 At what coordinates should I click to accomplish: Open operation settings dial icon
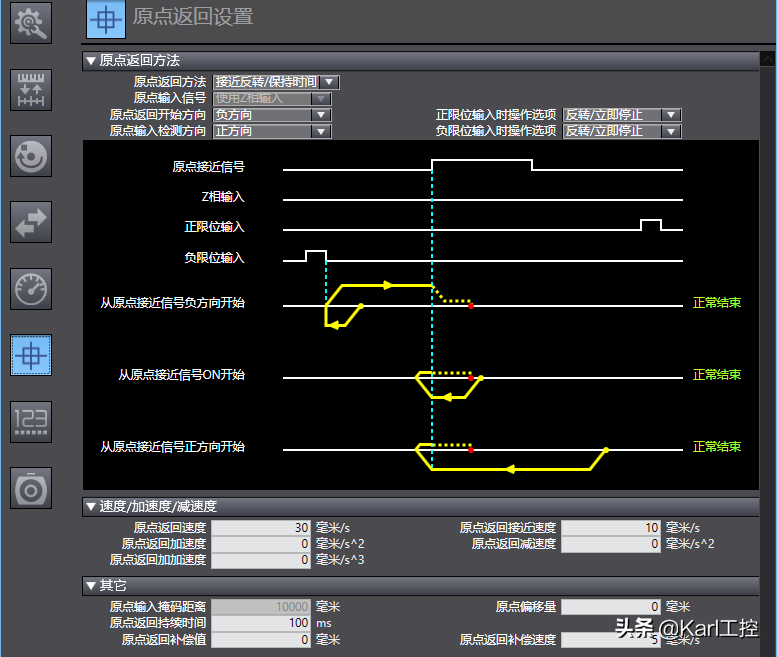click(x=31, y=155)
